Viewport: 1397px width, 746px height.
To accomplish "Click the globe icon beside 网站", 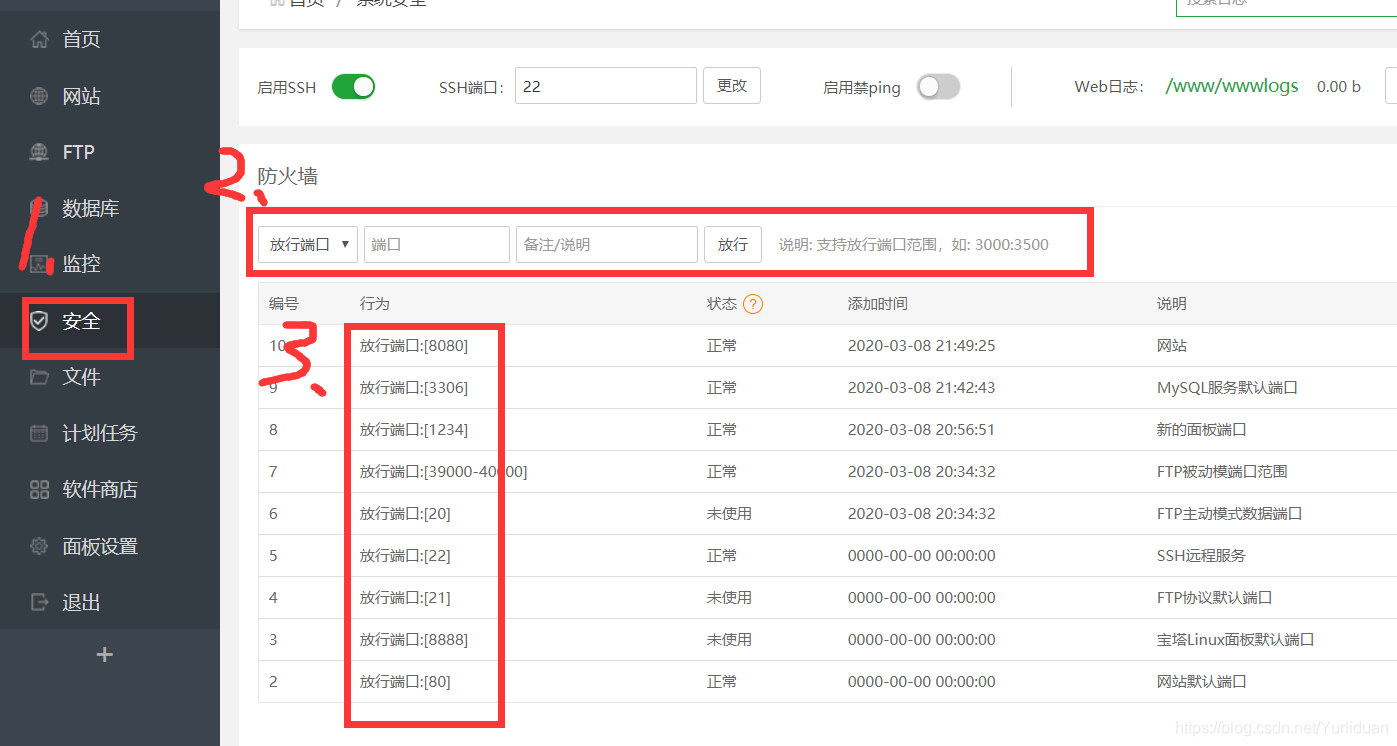I will click(39, 97).
